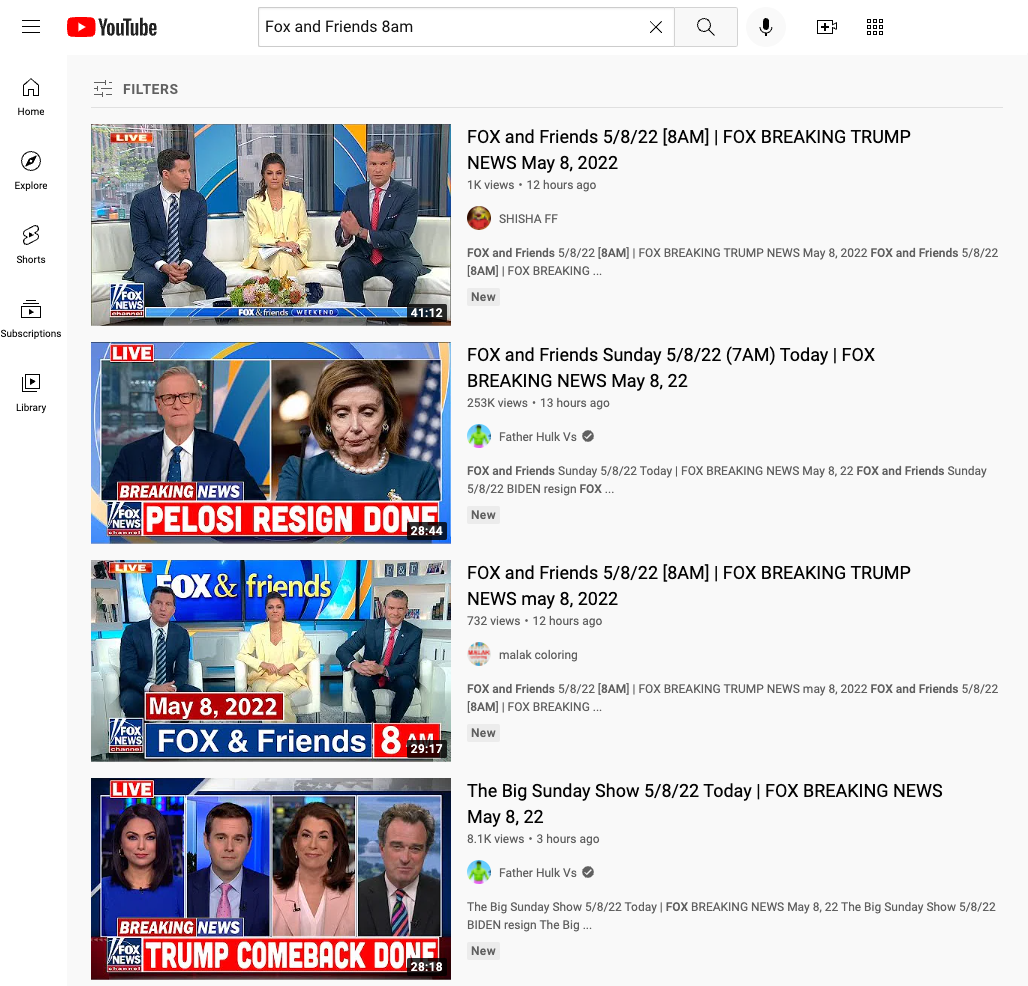Open Library in the sidebar

(x=31, y=393)
